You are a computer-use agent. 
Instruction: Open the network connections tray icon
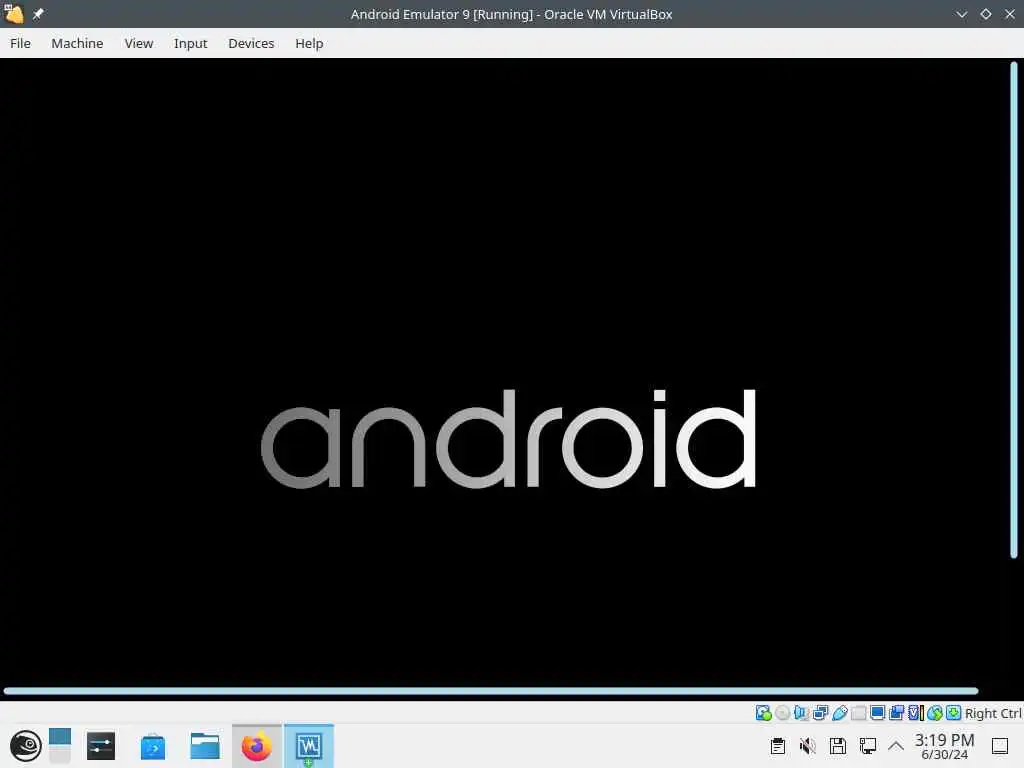point(867,746)
